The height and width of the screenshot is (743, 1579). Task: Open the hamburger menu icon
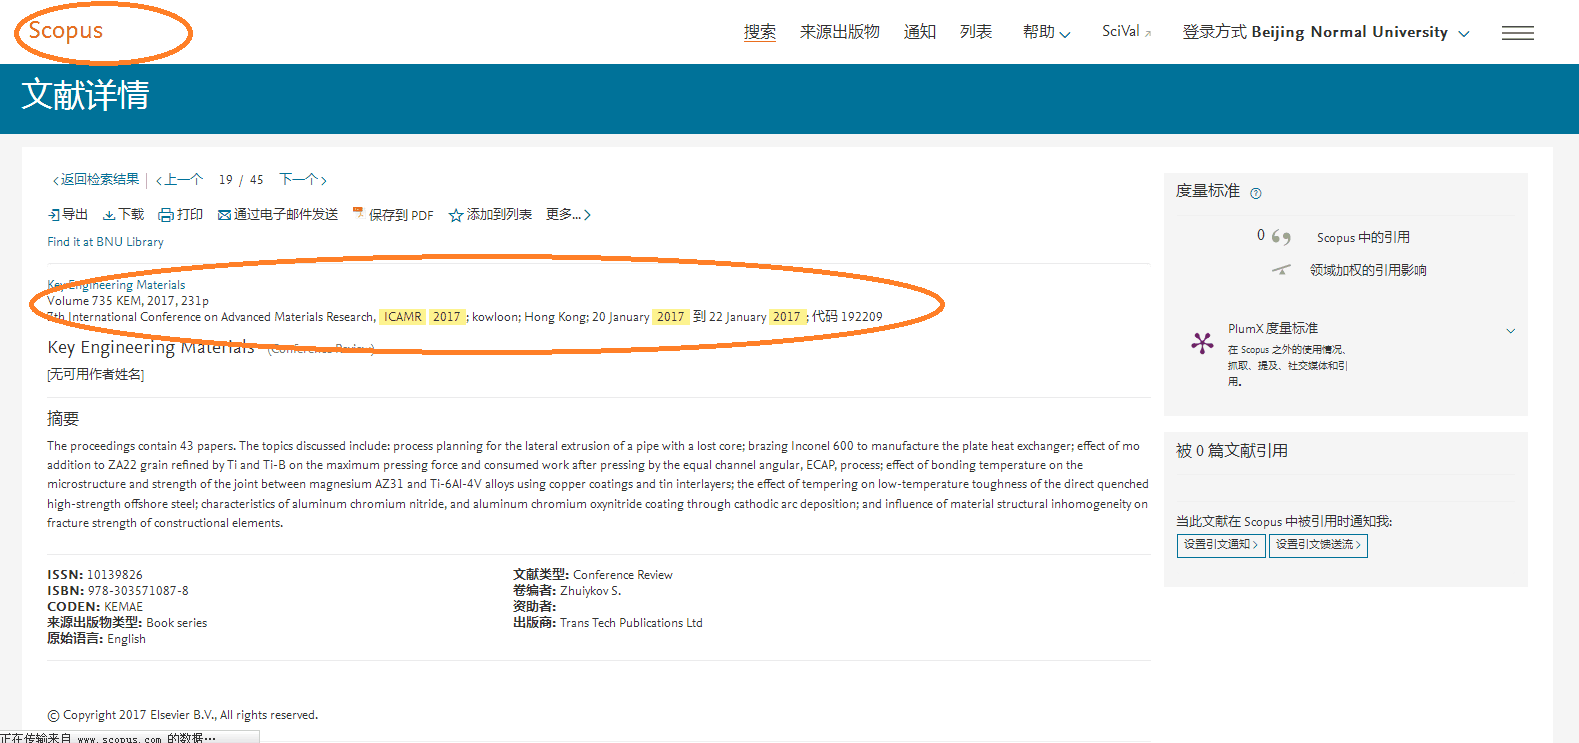click(1517, 33)
